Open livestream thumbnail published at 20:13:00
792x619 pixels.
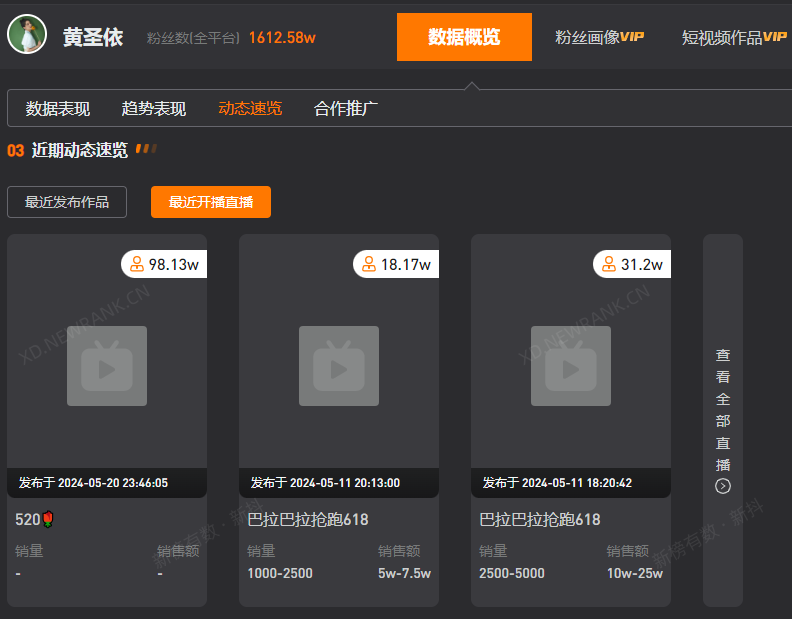[339, 366]
